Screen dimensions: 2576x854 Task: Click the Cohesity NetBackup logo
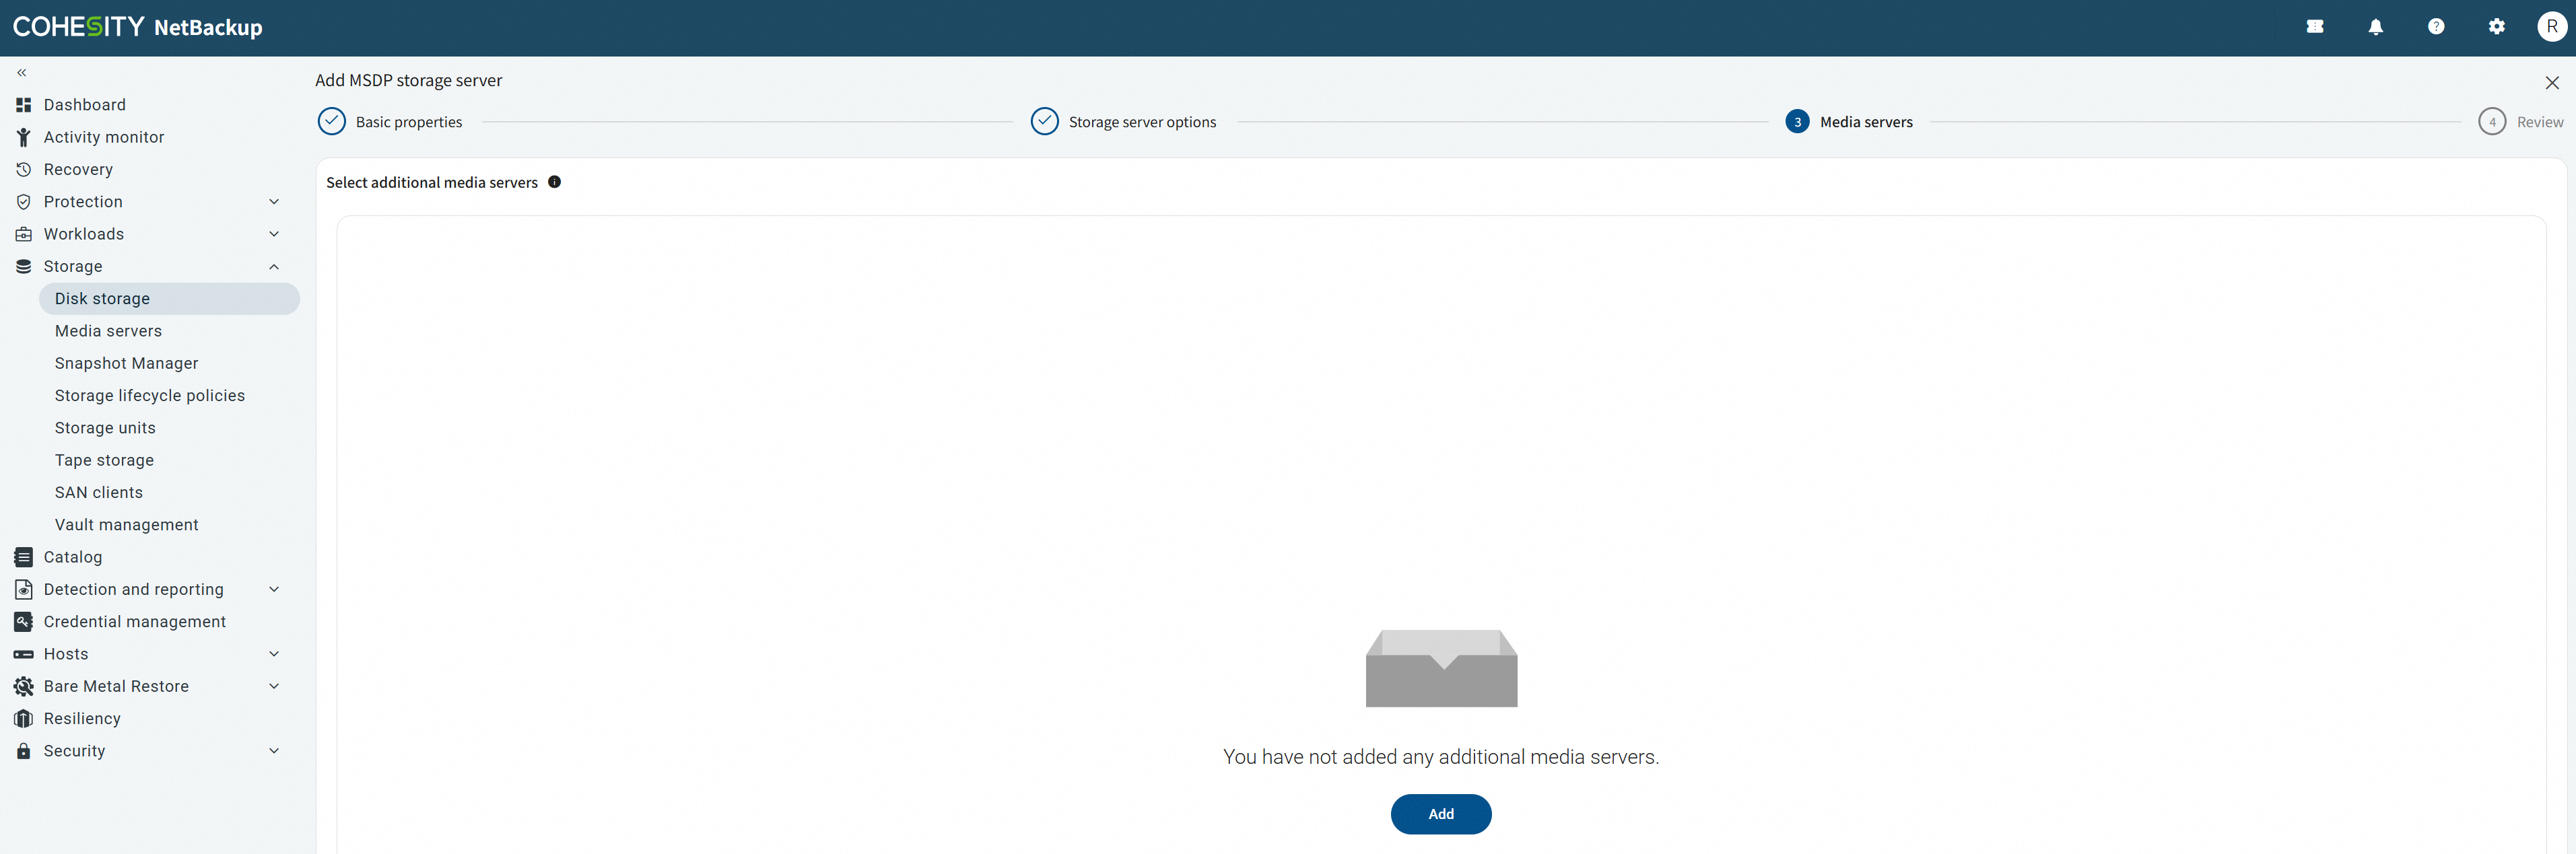pos(138,27)
